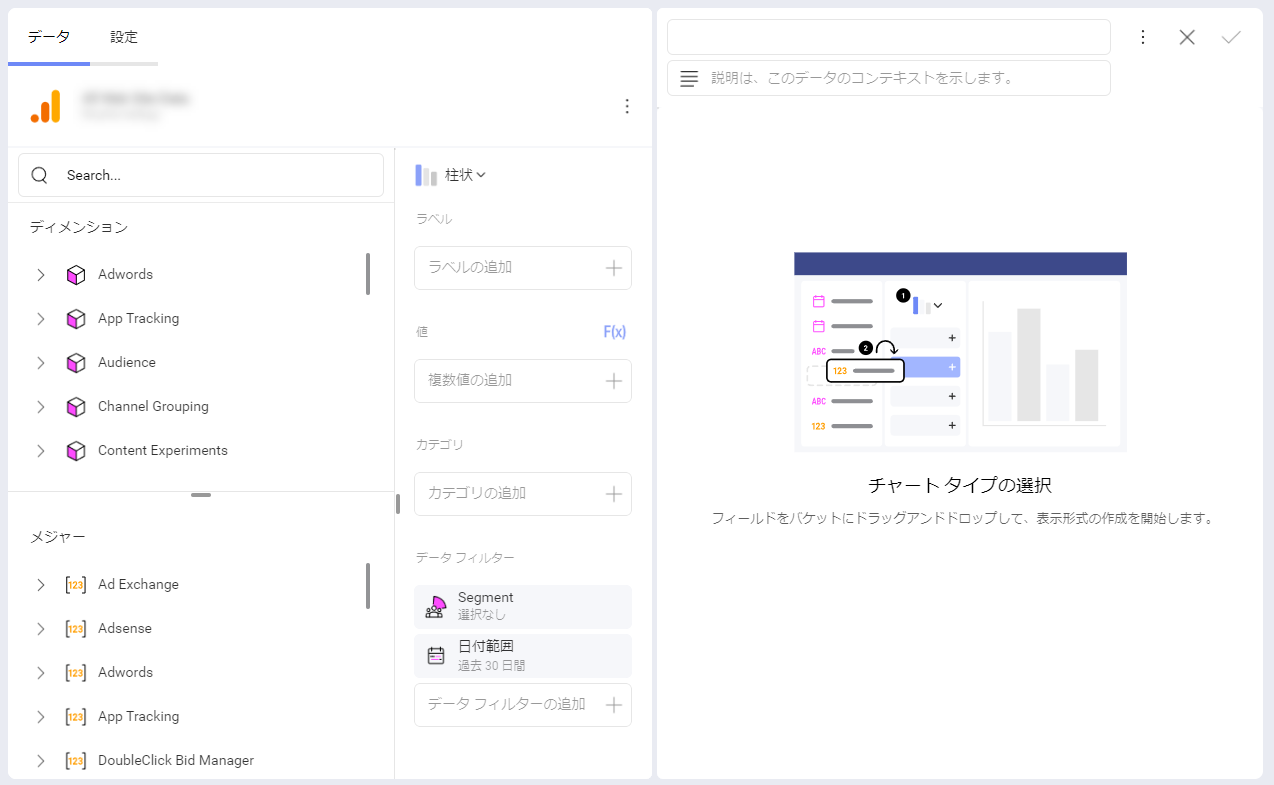Expand the App Tracking measure group

coord(41,717)
